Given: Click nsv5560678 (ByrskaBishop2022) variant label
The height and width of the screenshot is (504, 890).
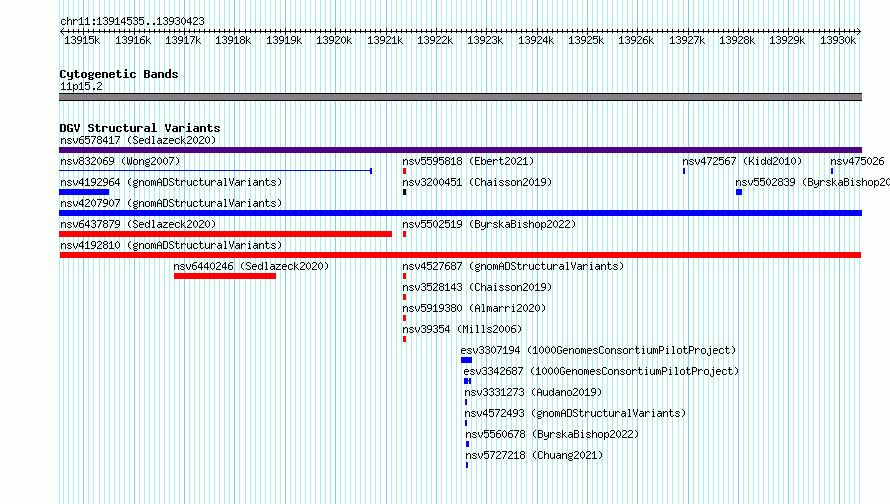Looking at the screenshot, I should pyautogui.click(x=552, y=434).
